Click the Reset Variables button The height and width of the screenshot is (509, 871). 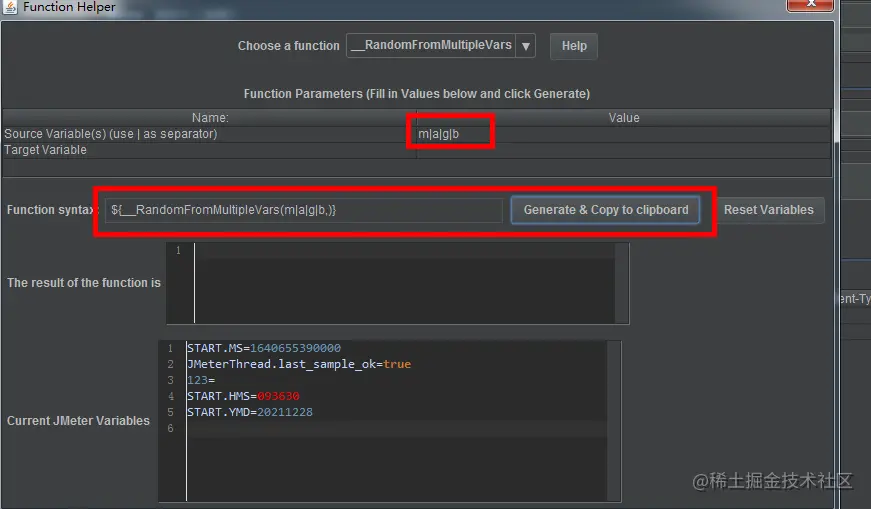pyautogui.click(x=769, y=210)
